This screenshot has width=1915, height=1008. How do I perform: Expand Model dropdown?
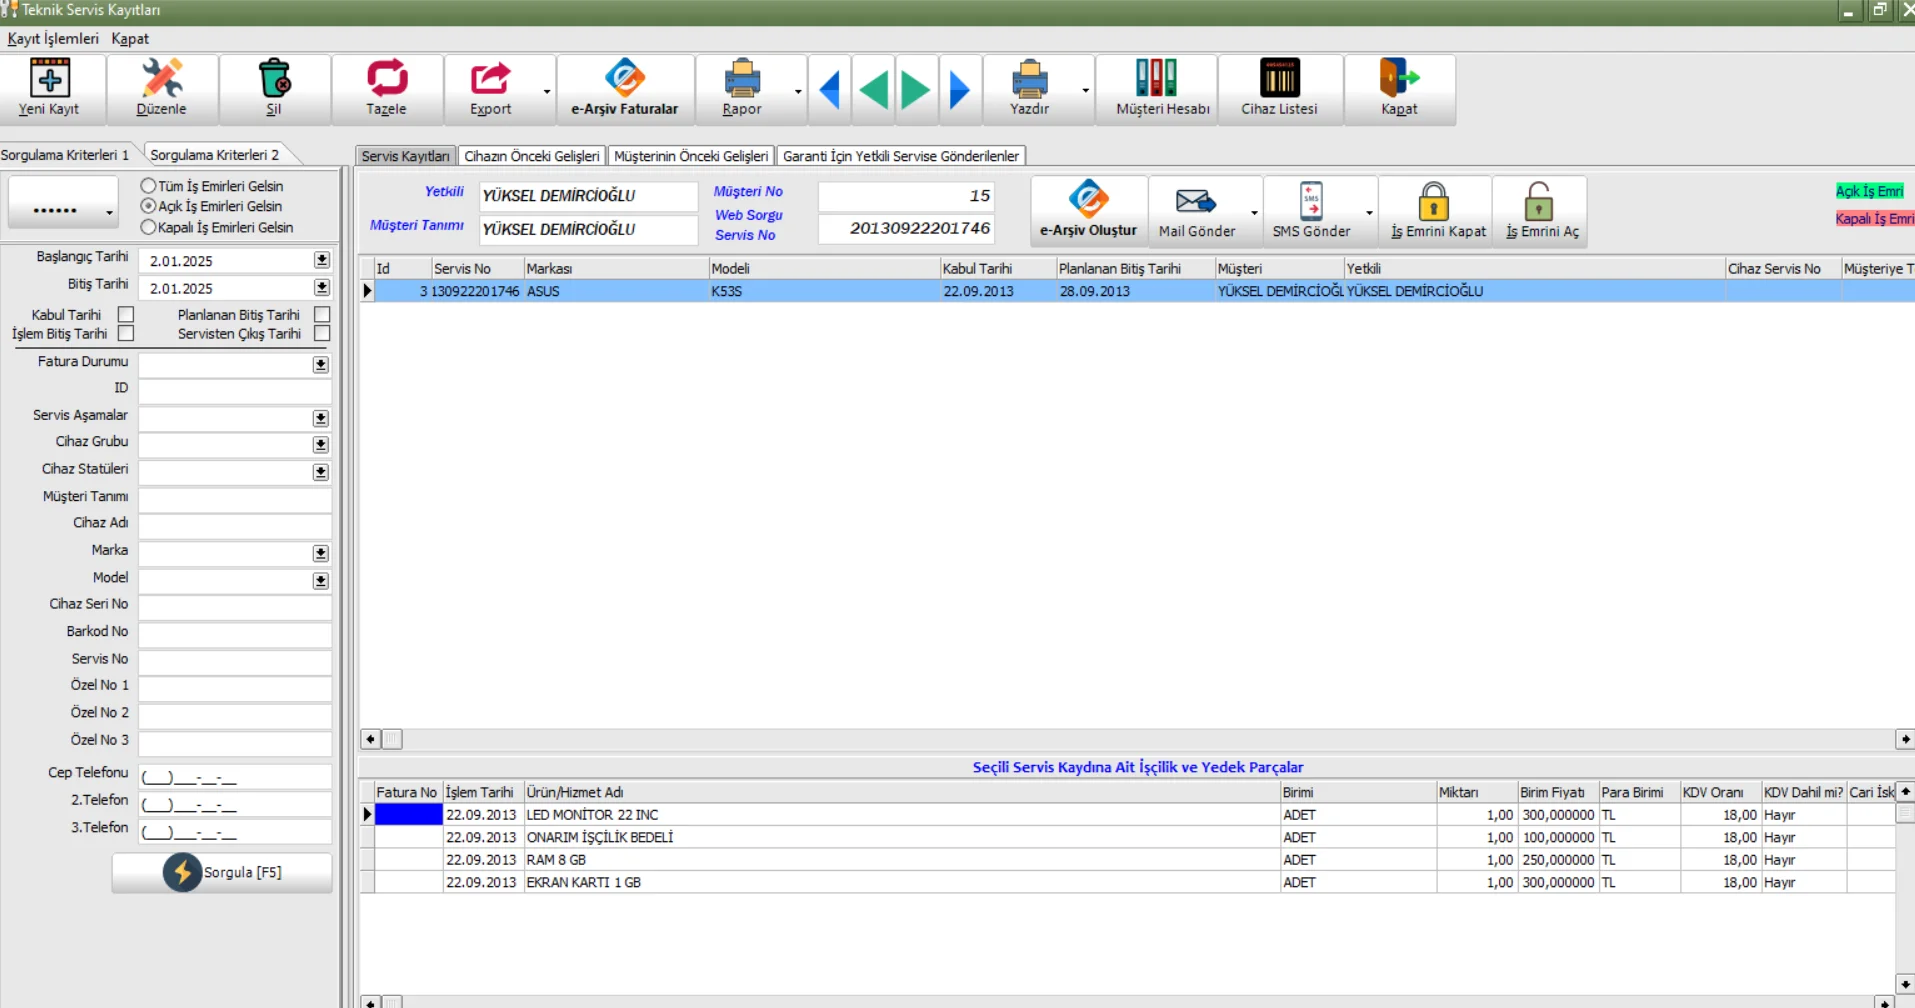click(321, 581)
